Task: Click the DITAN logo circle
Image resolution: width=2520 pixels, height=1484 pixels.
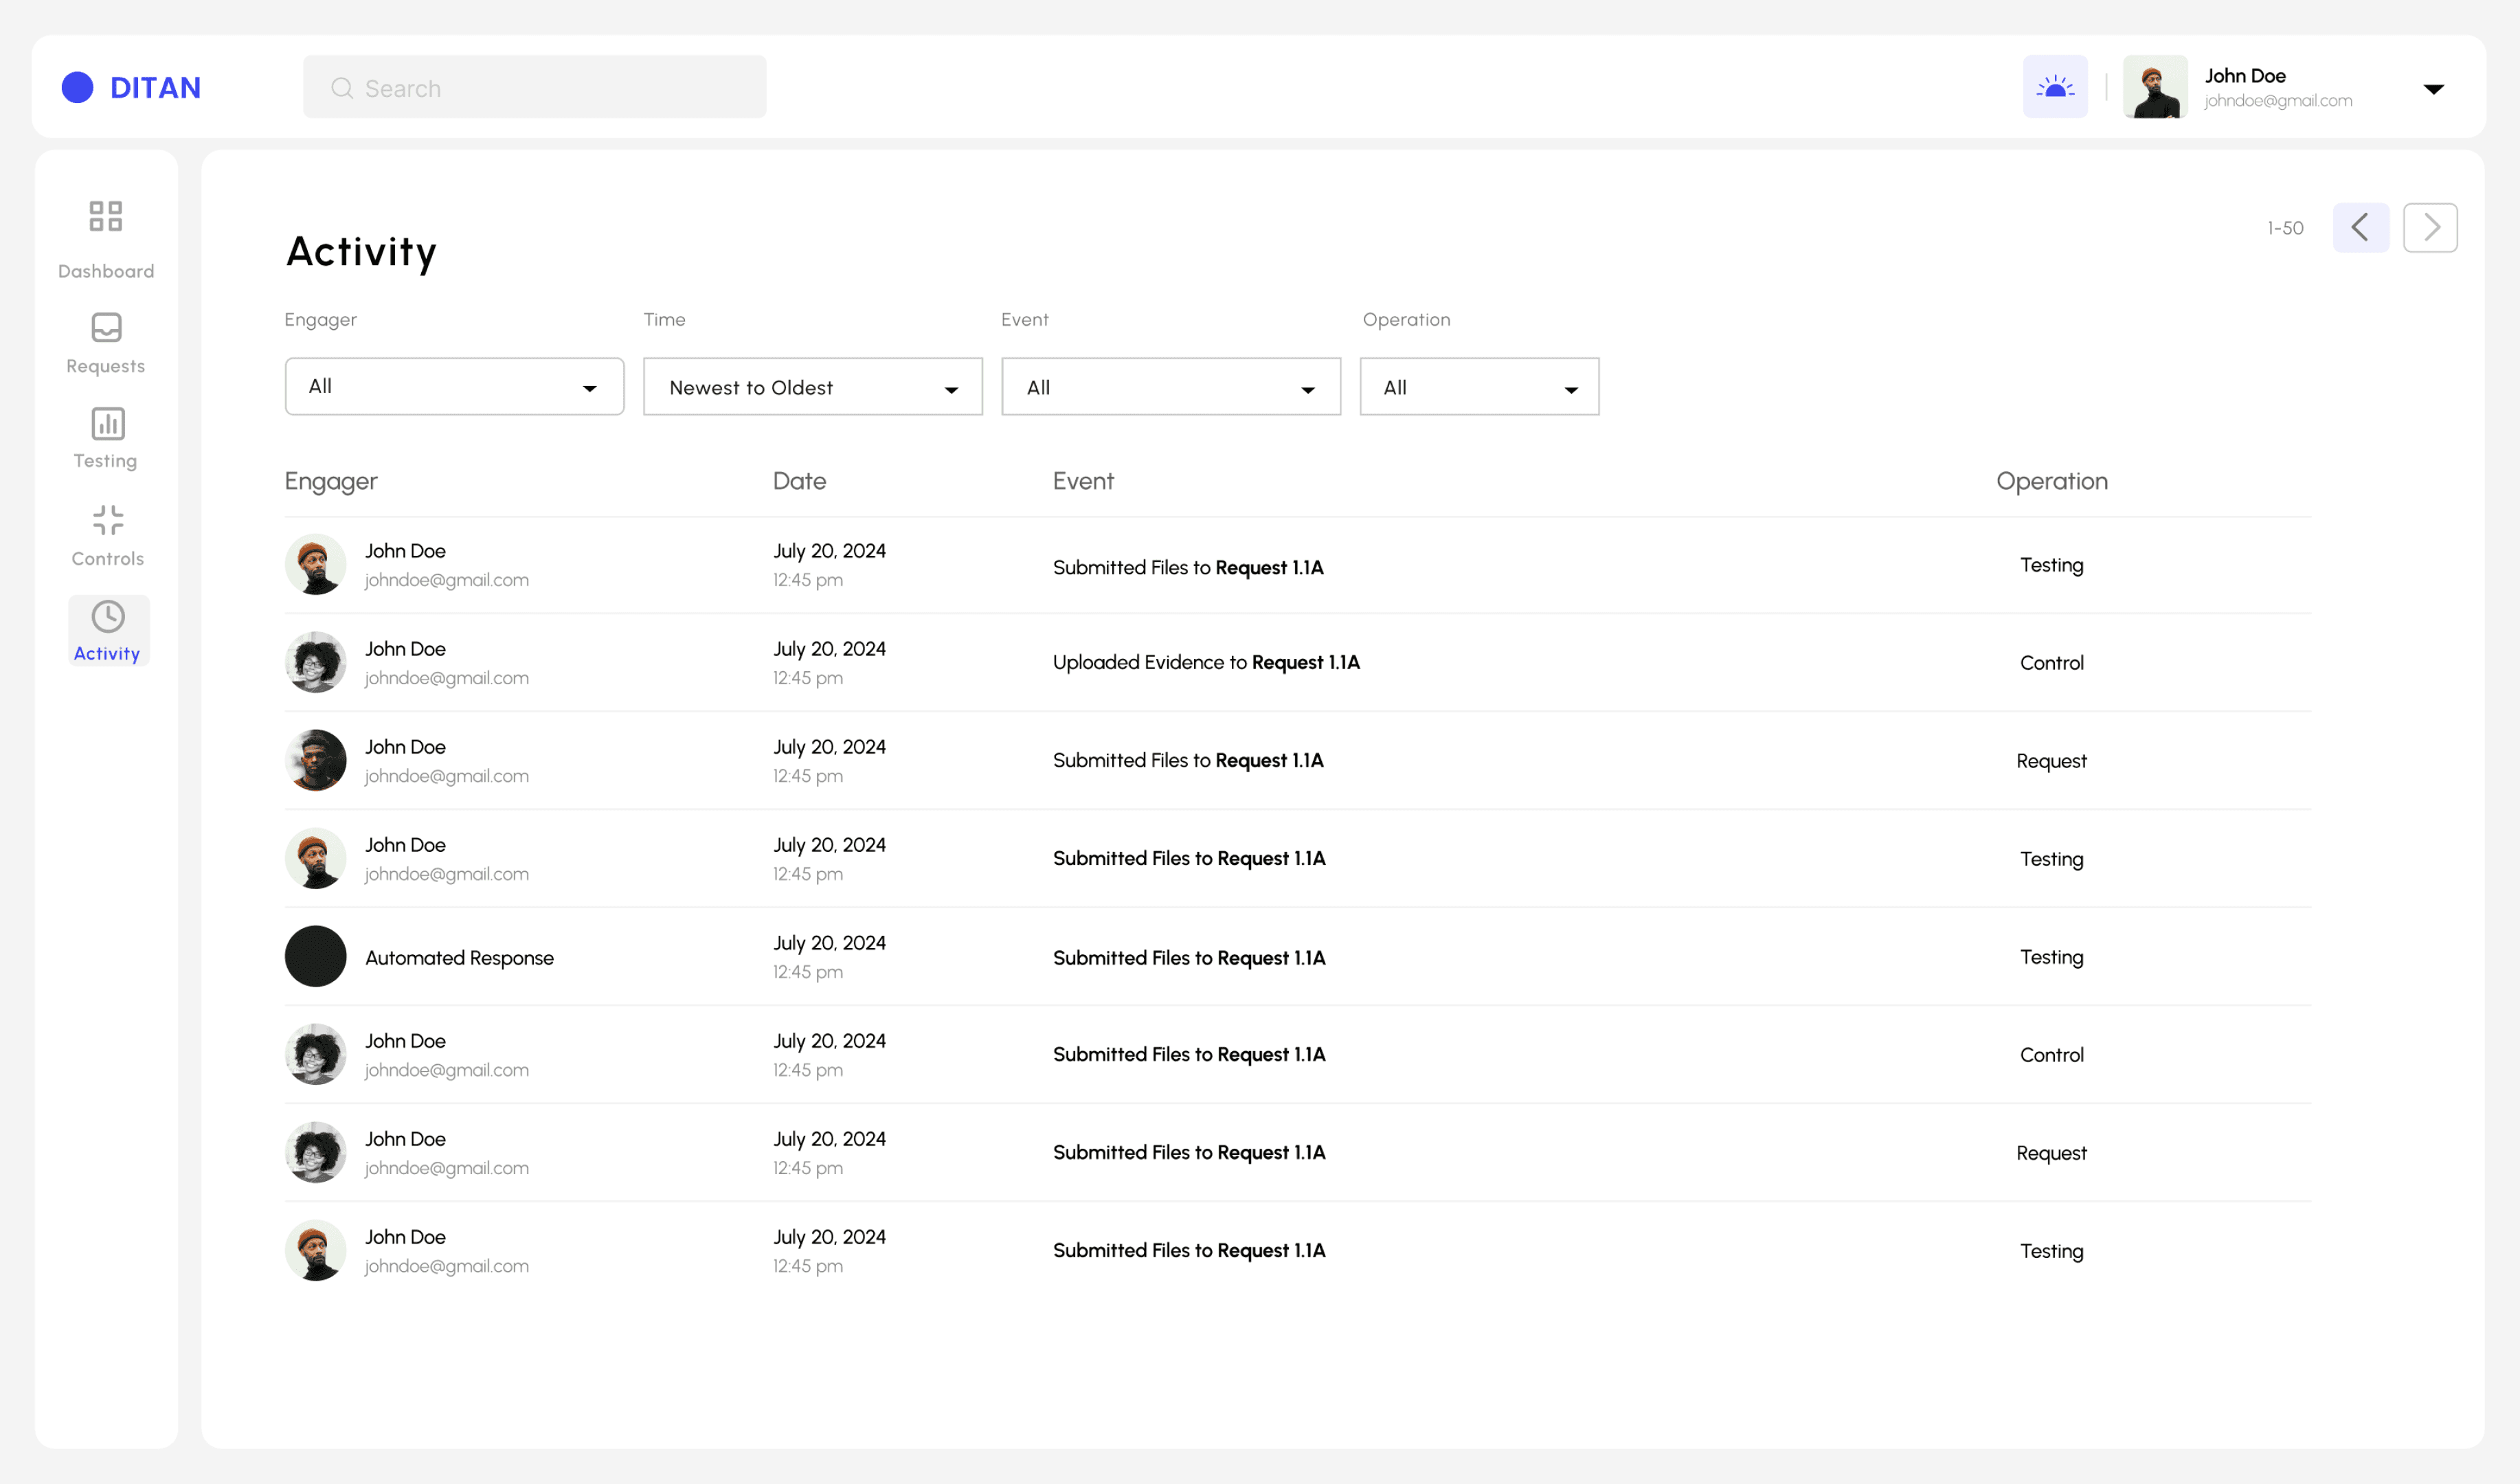Action: pos(78,88)
